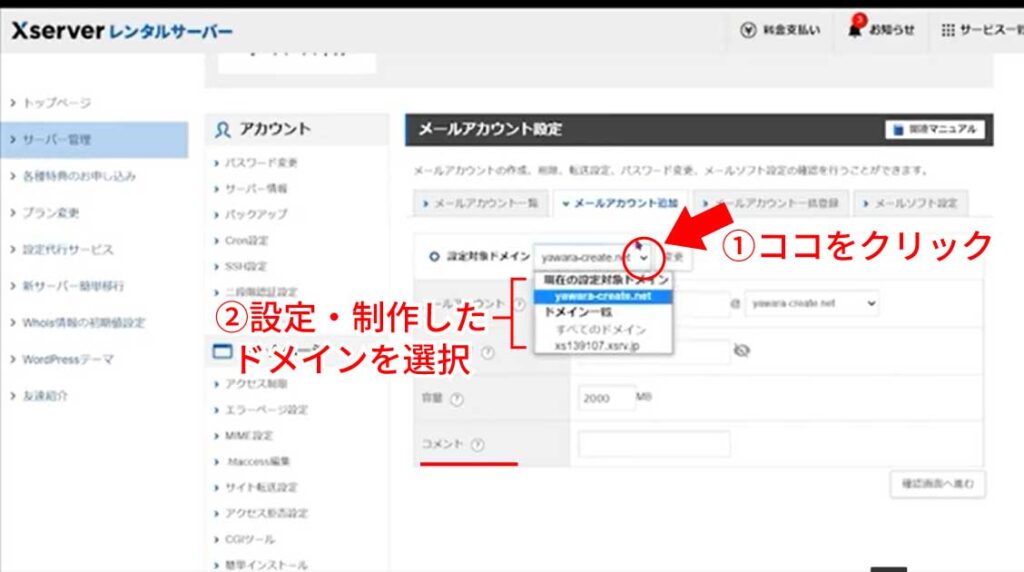Click the 確認画面へ進む button
Viewport: 1024px width, 572px height.
click(937, 484)
